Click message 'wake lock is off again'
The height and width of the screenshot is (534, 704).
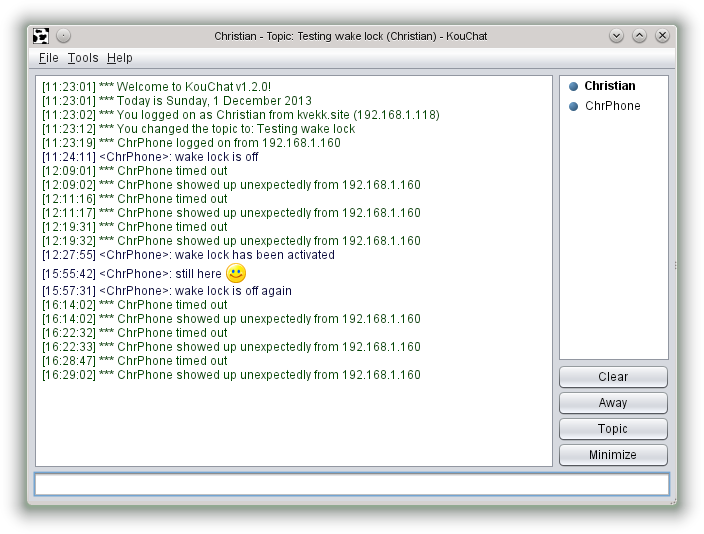(x=167, y=291)
